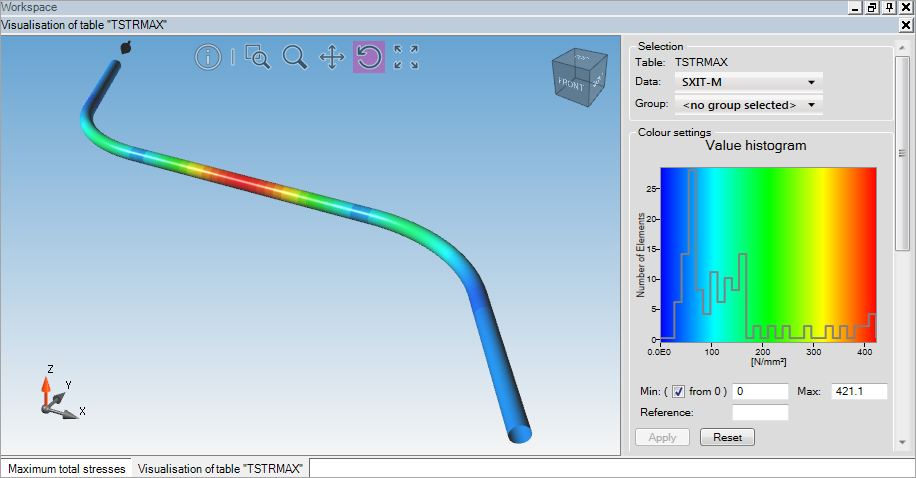
Task: Open the Data dropdown showing SXIT-M
Action: [x=747, y=82]
